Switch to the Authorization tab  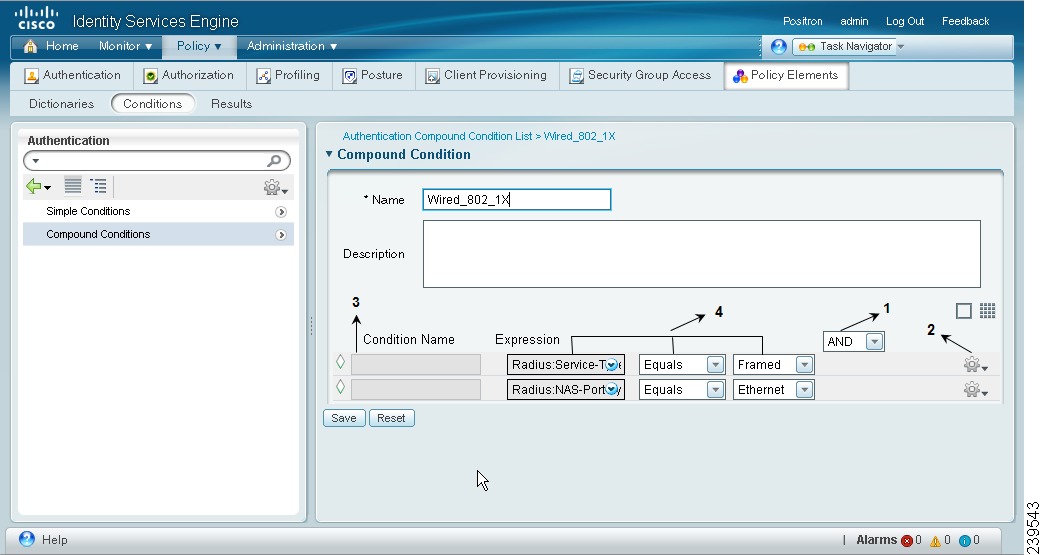189,75
